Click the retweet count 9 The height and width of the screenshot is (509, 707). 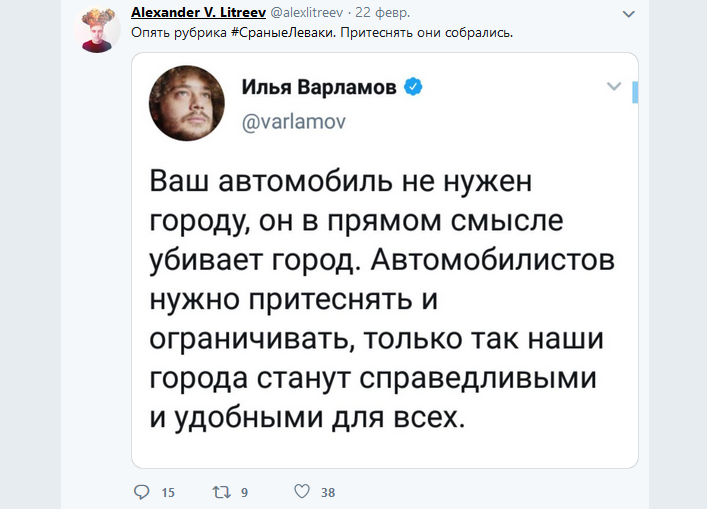click(x=245, y=492)
